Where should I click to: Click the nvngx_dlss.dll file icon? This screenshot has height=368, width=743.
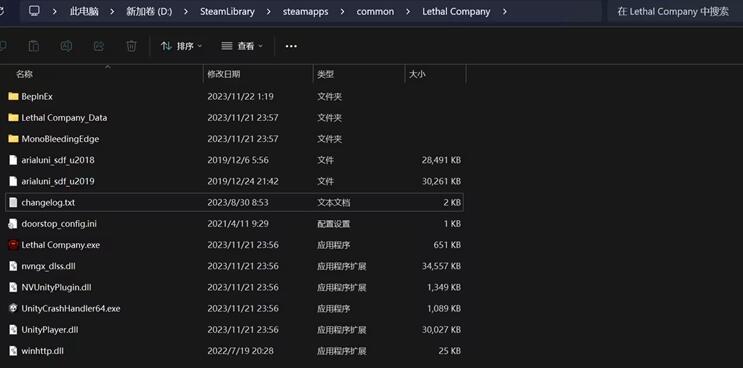click(x=13, y=266)
